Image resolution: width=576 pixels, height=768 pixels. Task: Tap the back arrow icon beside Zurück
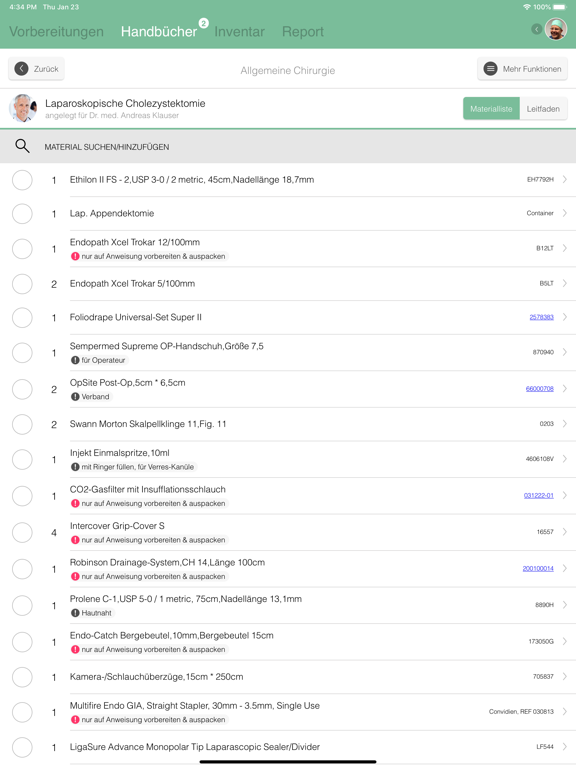(21, 69)
